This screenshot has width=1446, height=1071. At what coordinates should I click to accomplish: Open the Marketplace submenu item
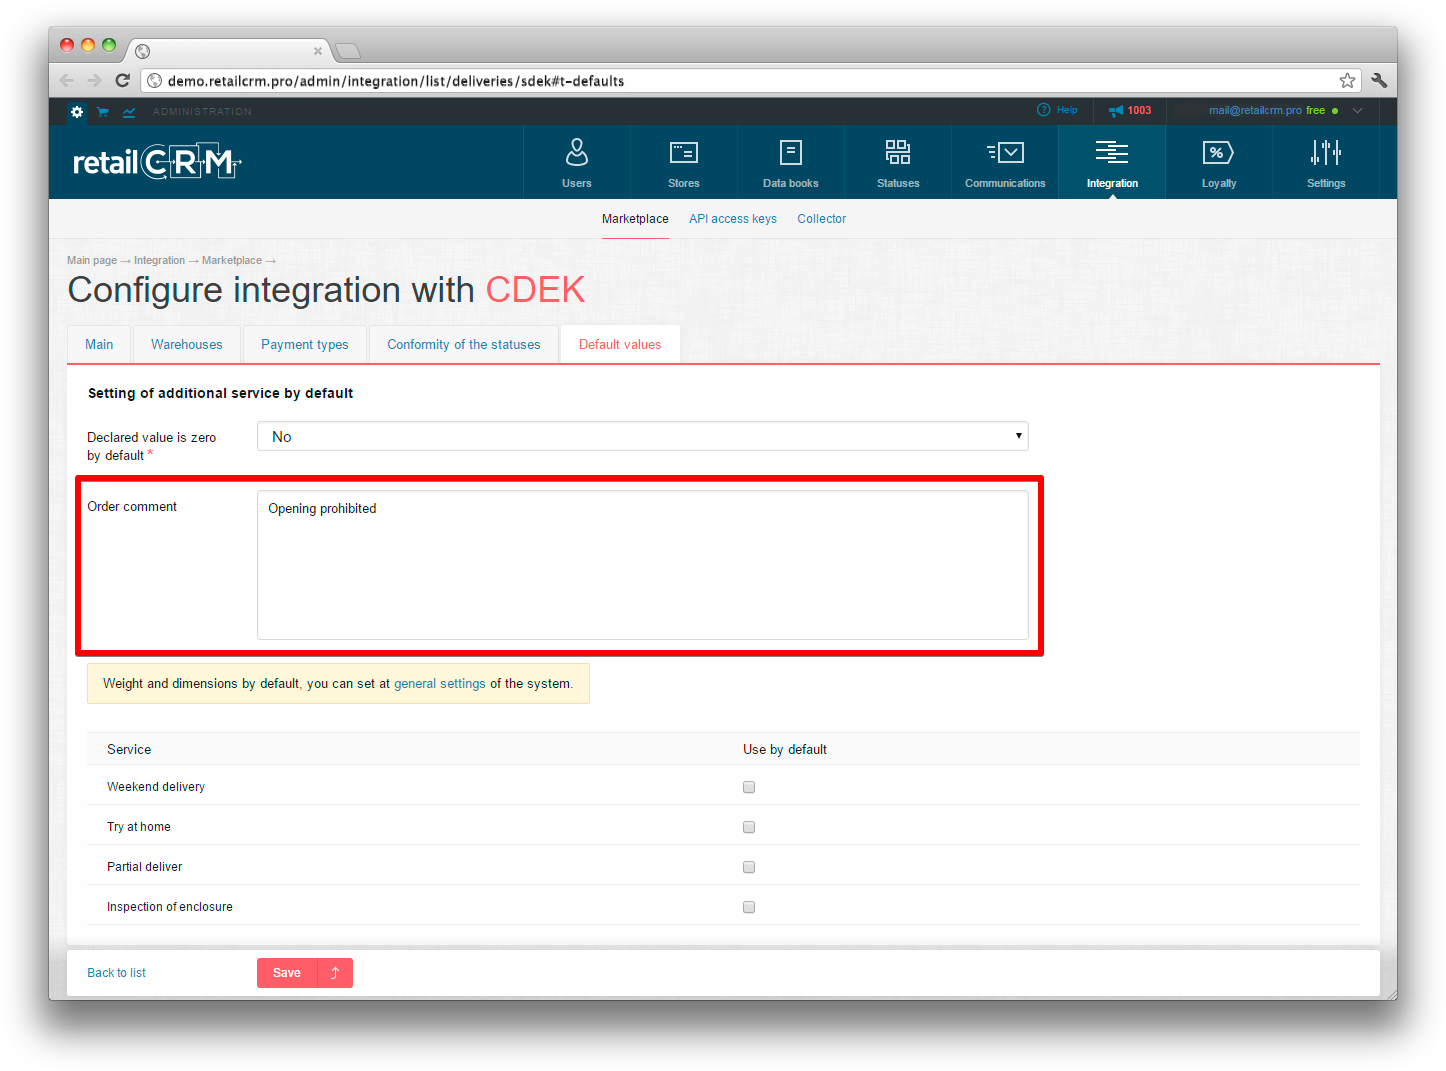635,219
